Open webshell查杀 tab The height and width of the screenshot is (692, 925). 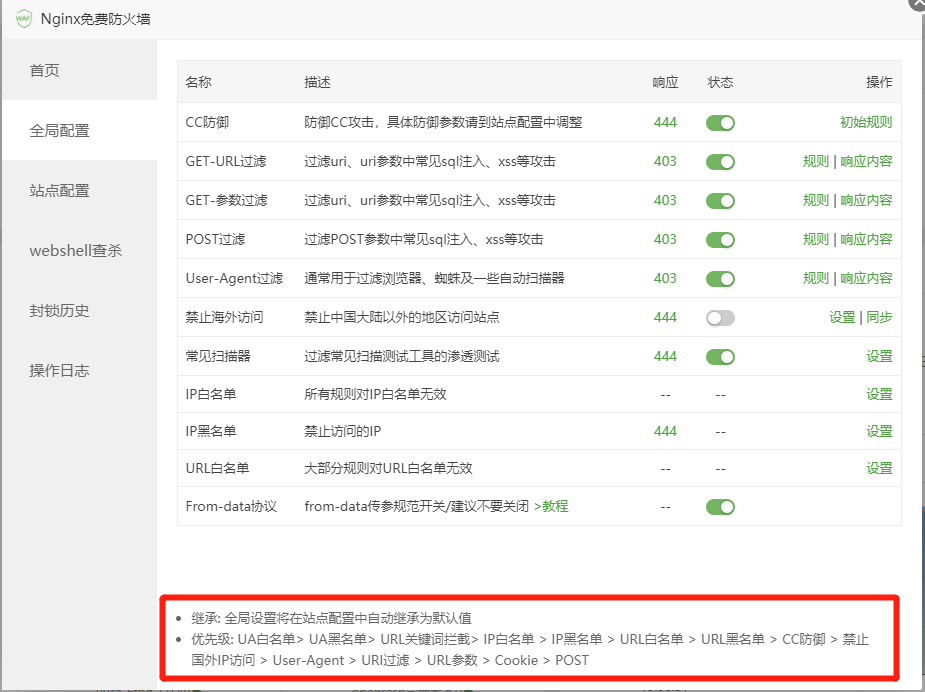click(80, 251)
